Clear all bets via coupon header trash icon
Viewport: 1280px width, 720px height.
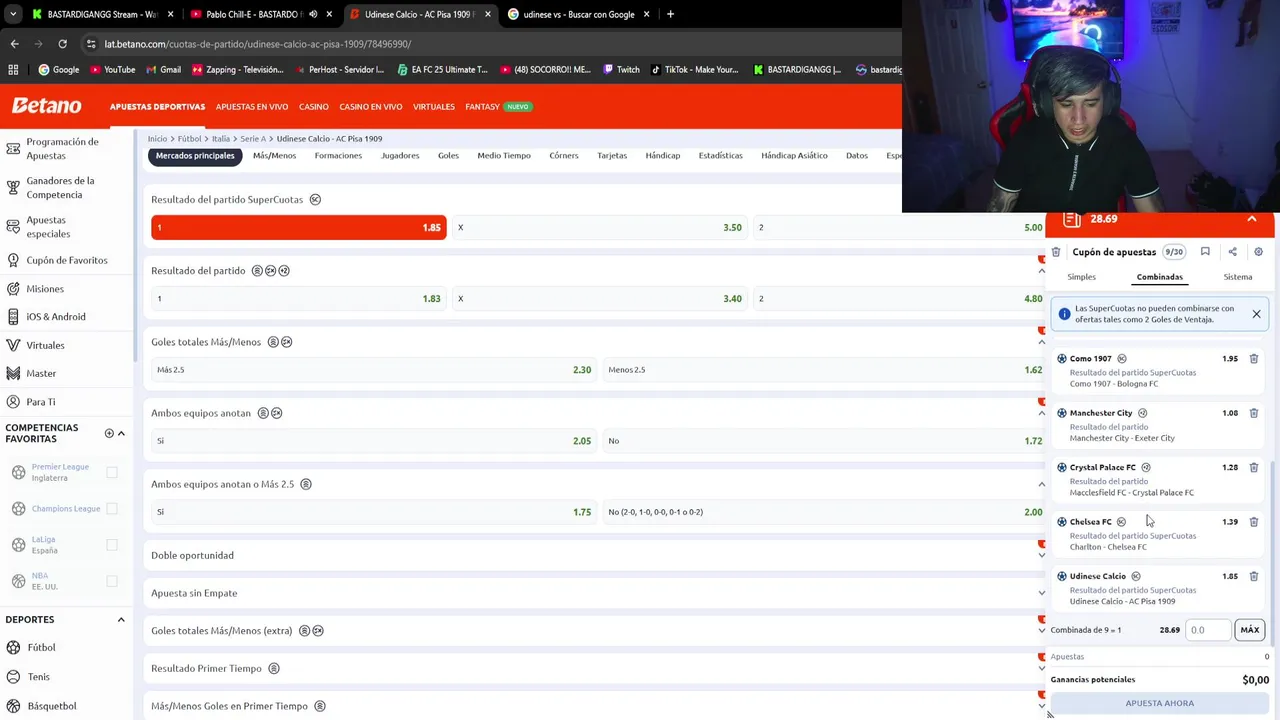[1056, 252]
